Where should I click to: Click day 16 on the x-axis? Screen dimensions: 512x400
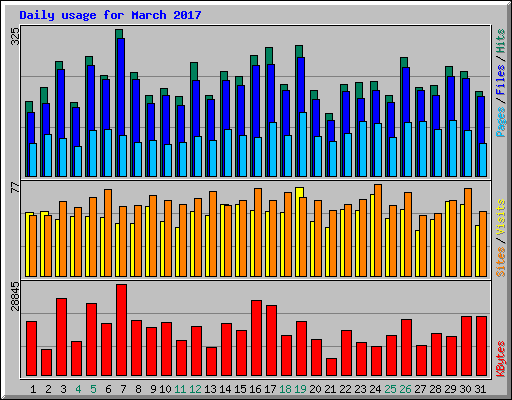255,389
